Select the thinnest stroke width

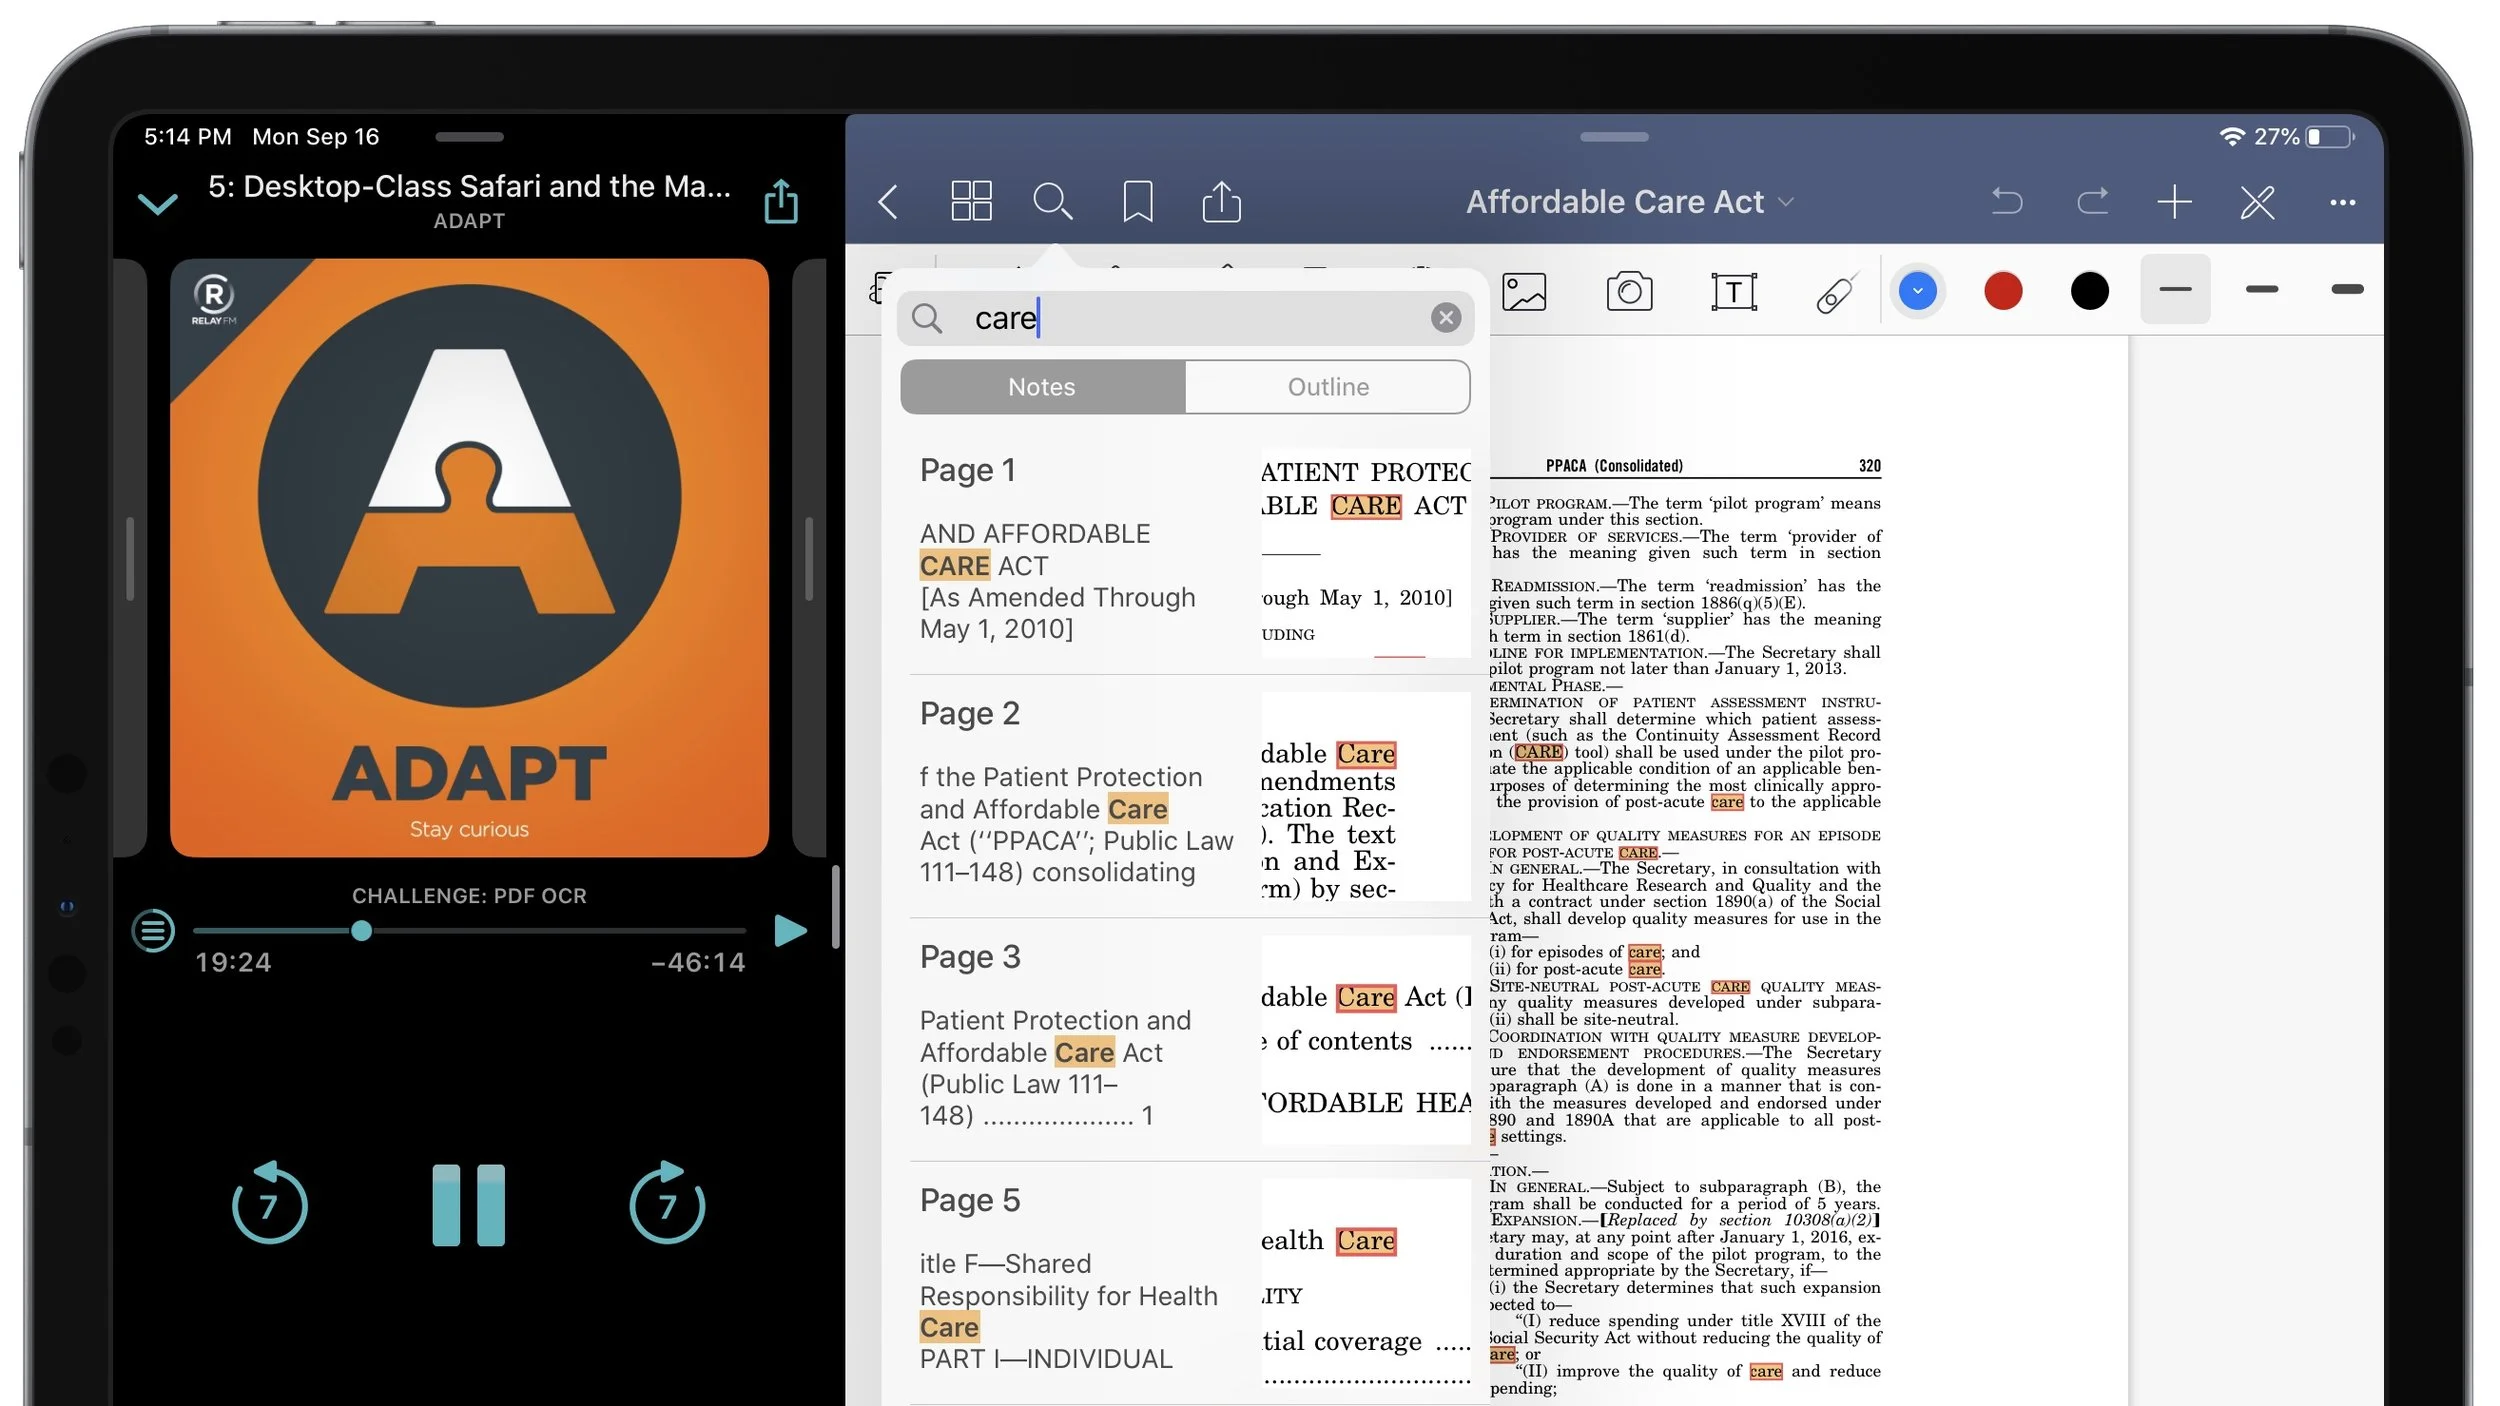pos(2175,290)
